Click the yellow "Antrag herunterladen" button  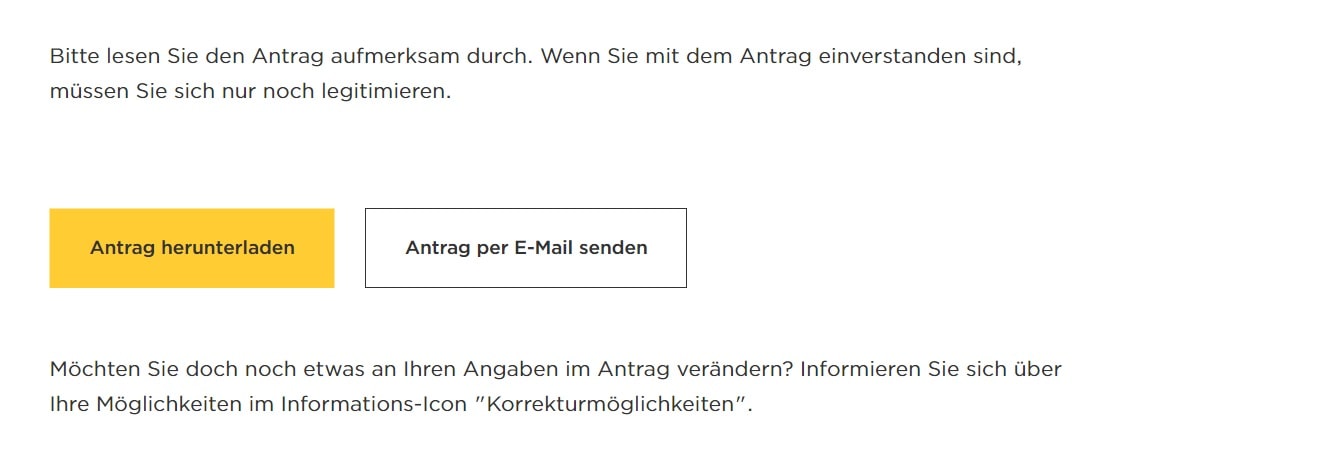192,248
